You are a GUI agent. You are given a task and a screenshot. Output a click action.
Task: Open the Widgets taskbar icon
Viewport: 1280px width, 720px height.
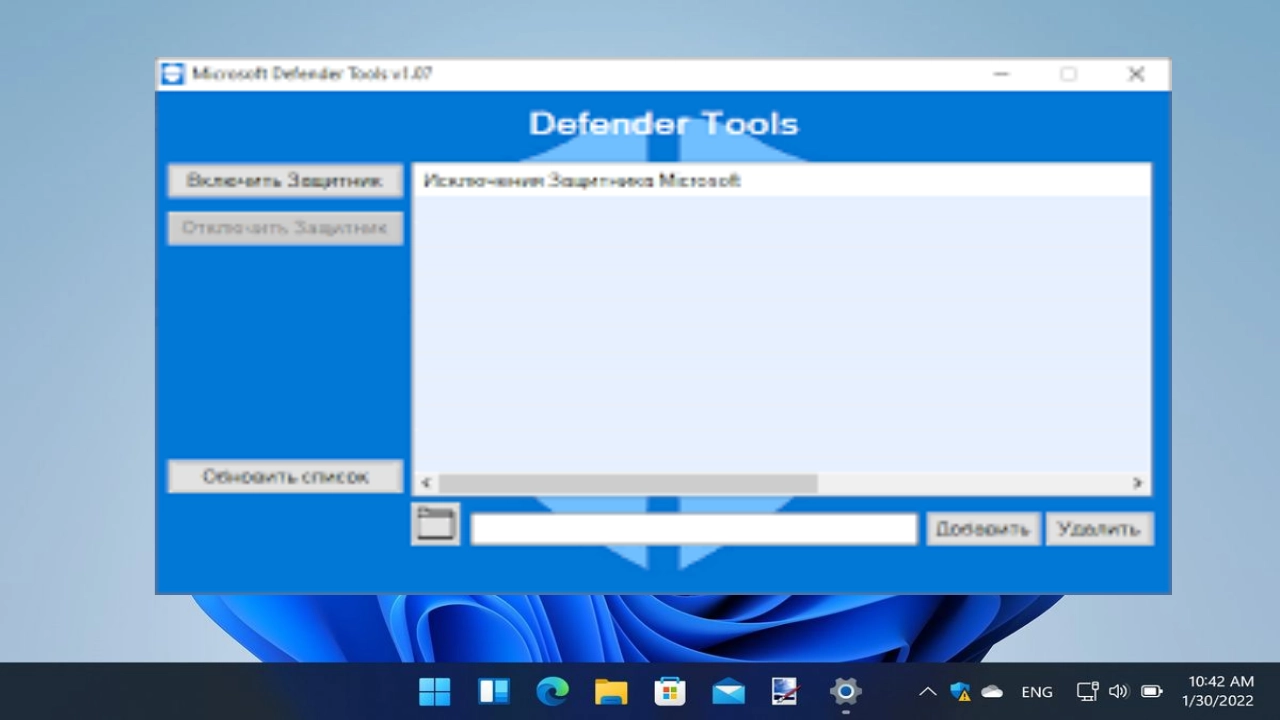tap(494, 691)
